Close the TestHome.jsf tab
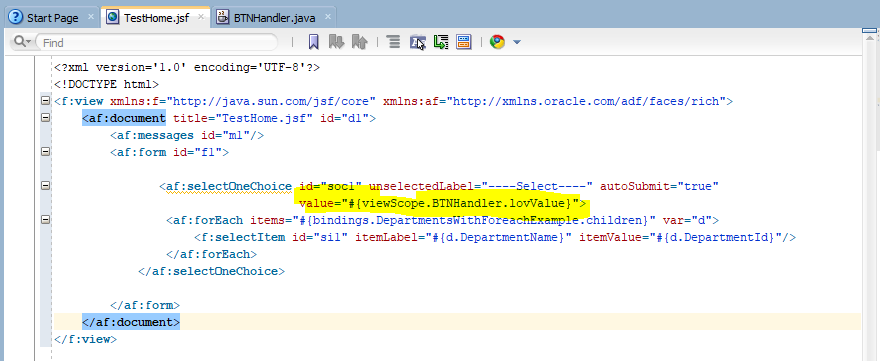 (x=200, y=17)
